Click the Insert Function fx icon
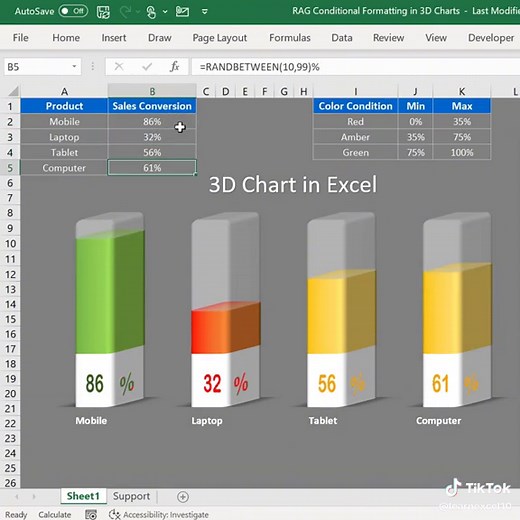 point(174,67)
